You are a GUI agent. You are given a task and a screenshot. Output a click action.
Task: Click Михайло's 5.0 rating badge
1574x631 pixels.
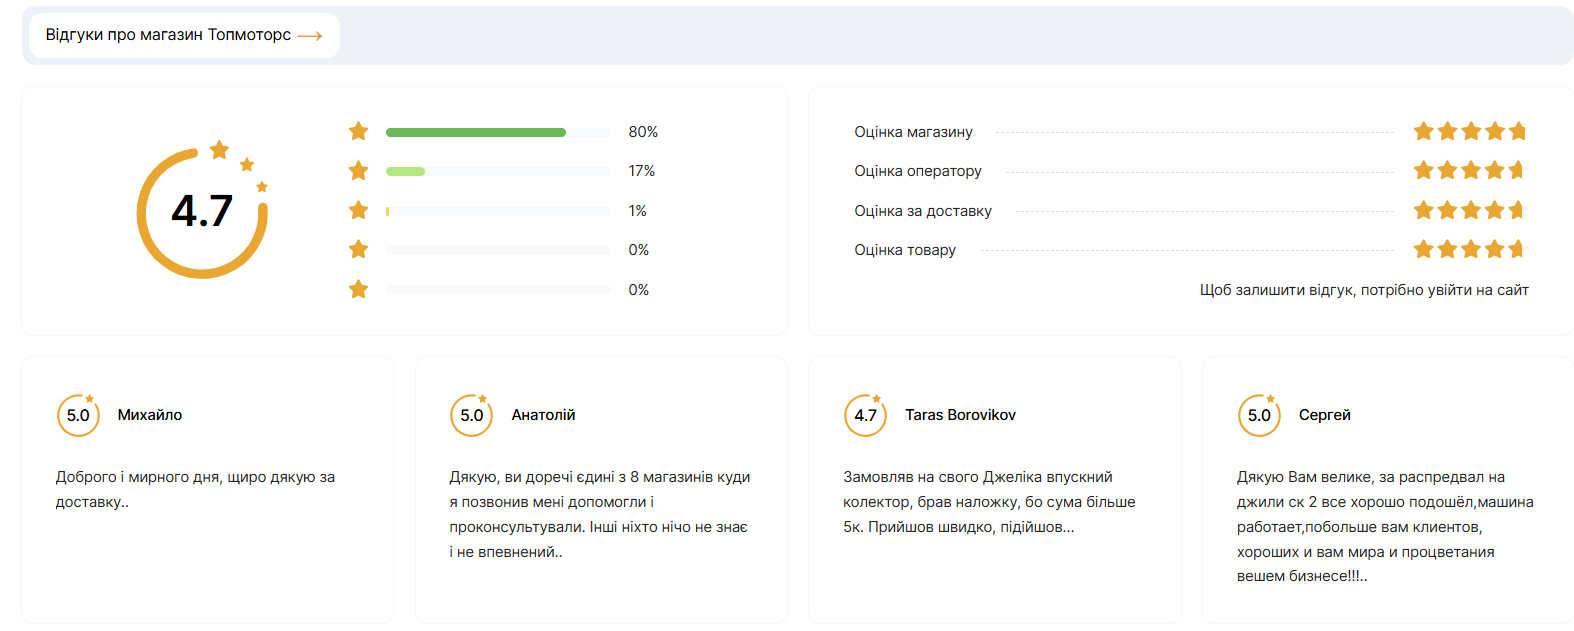point(78,416)
